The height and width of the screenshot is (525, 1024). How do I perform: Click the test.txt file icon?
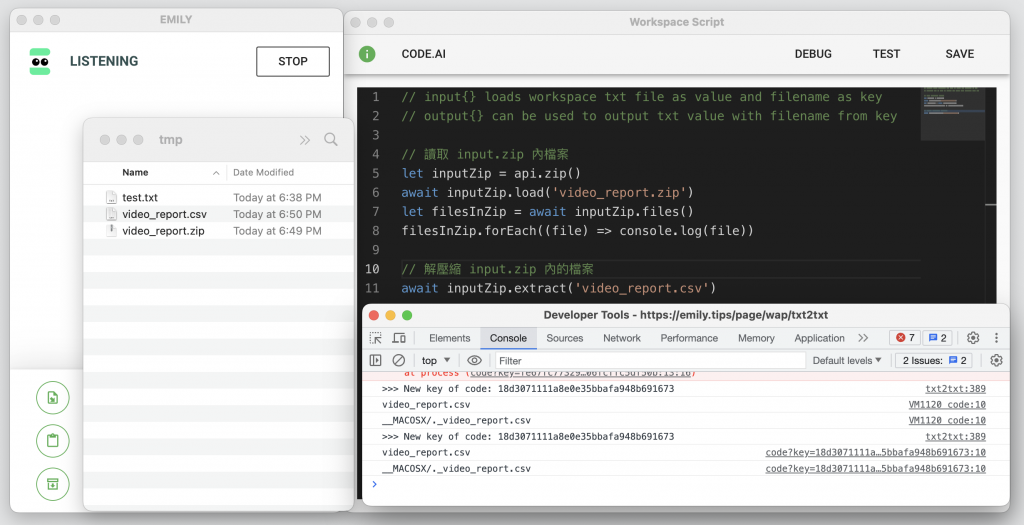[111, 197]
